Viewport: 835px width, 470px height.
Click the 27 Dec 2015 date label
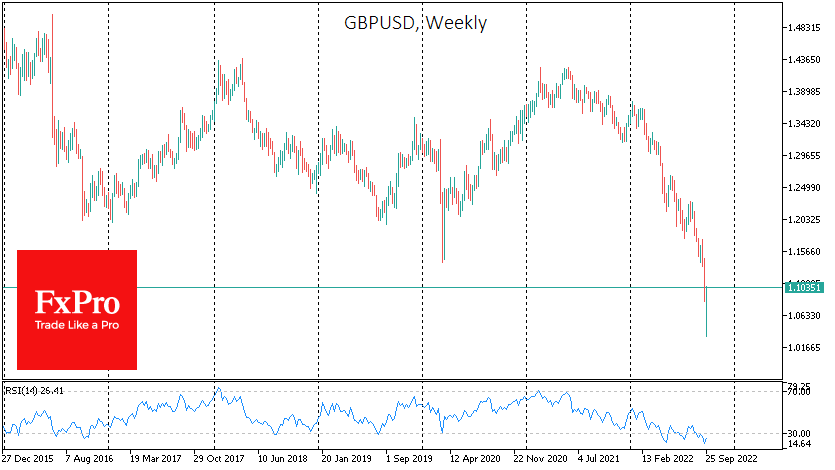(28, 458)
